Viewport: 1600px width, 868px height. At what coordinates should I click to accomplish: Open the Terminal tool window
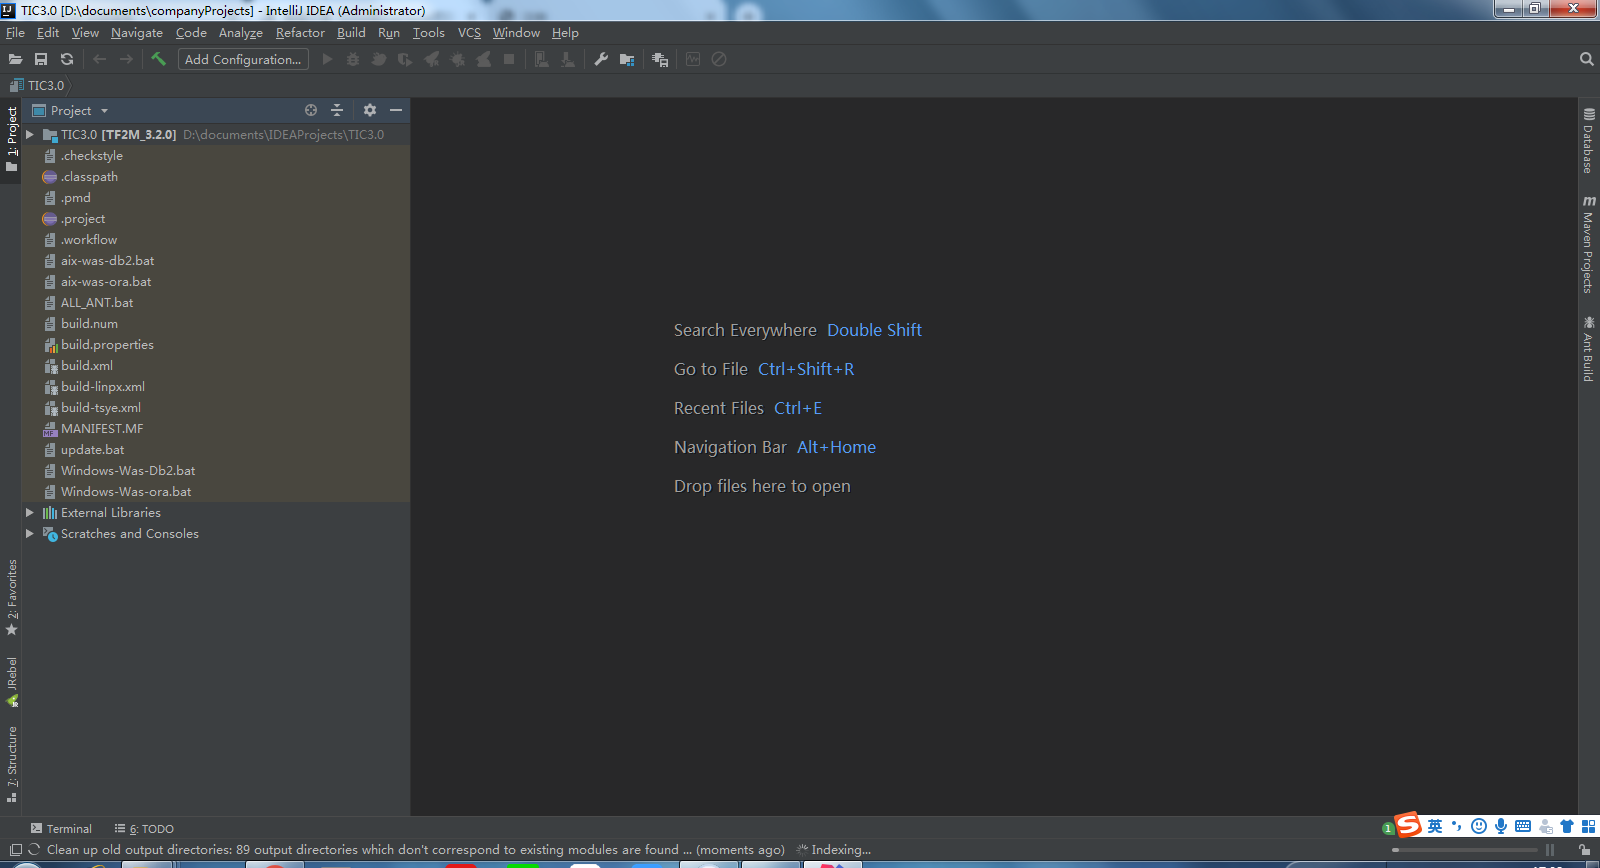[x=61, y=828]
